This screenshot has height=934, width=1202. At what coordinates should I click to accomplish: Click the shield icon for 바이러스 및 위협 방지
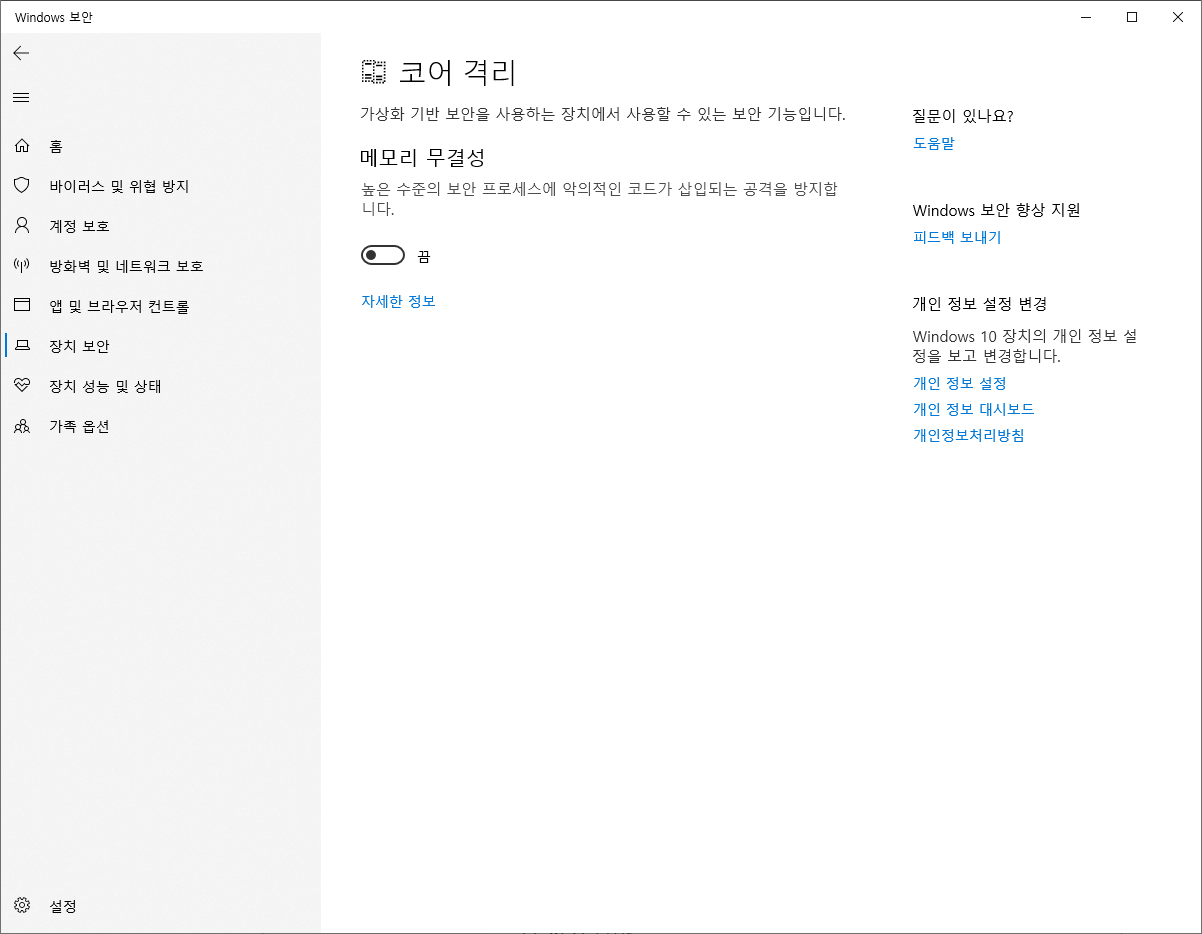tap(22, 186)
